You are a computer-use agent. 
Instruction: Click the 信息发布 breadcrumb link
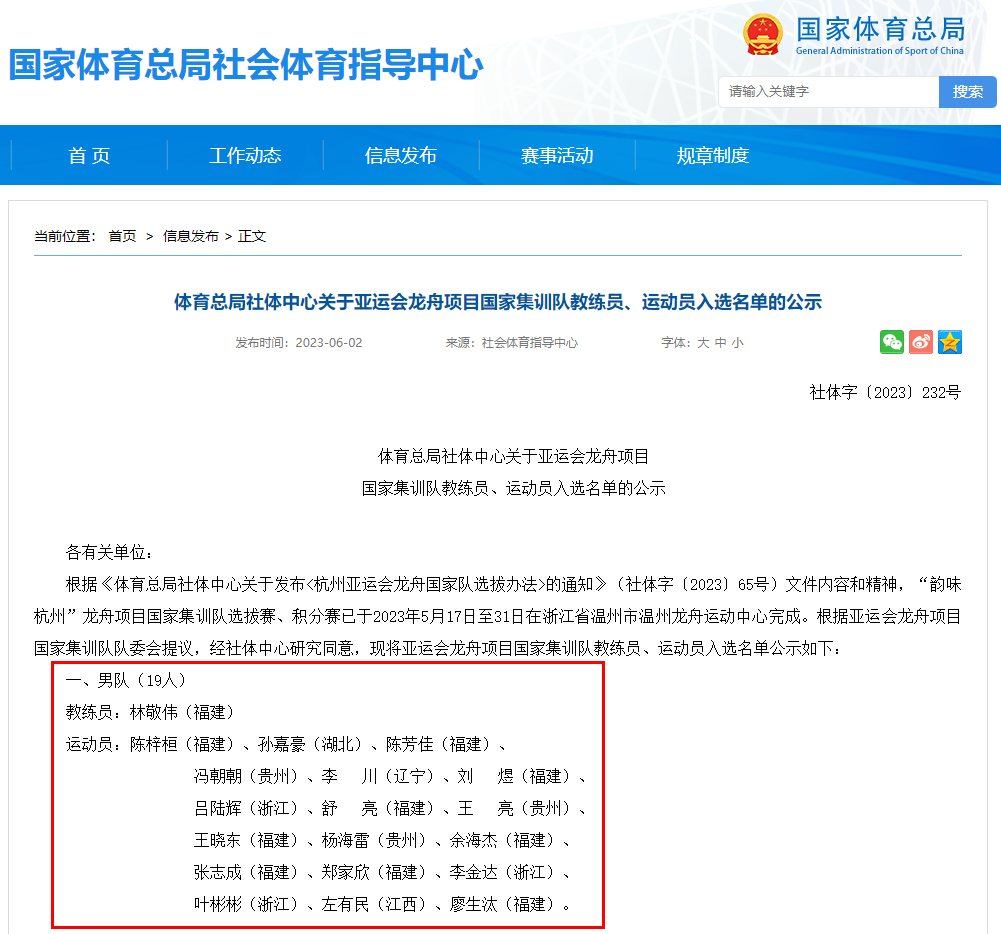tap(190, 236)
